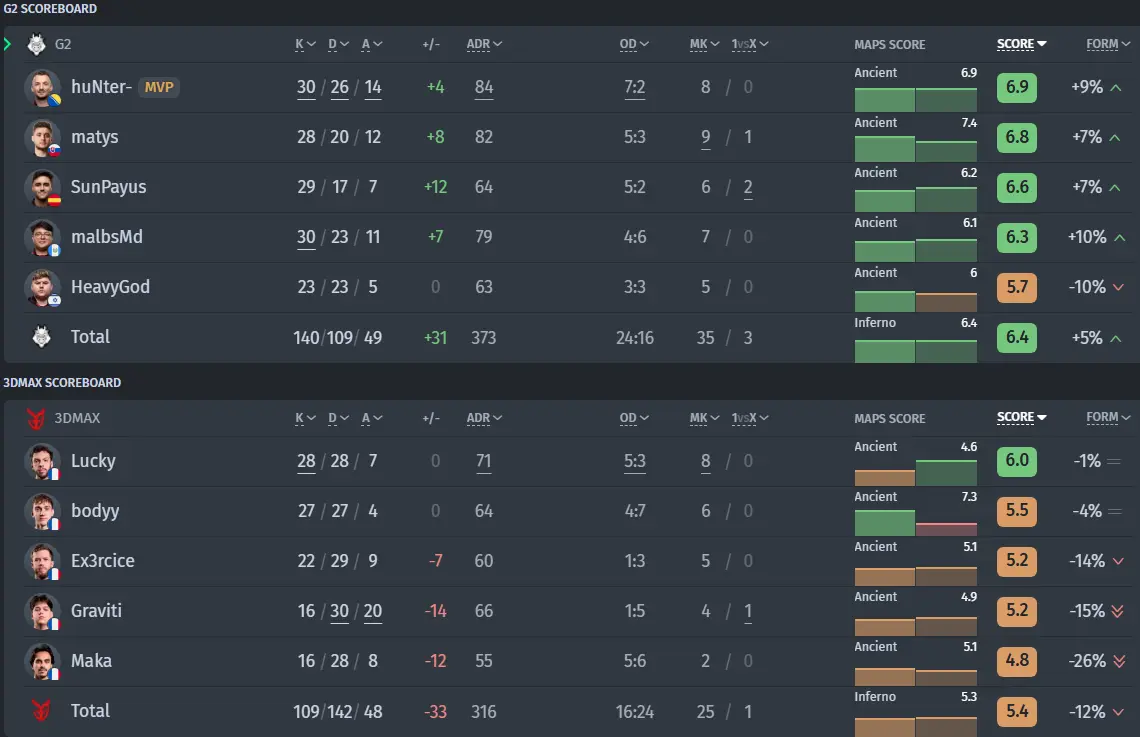The height and width of the screenshot is (737, 1140).
Task: Sort G2 scoreboard by ADR
Action: point(484,44)
